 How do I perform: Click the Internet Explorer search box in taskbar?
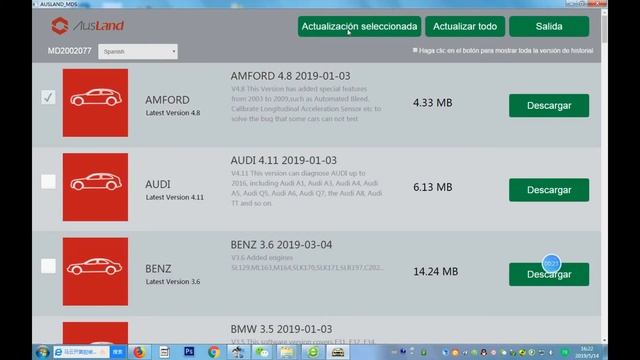(81, 352)
